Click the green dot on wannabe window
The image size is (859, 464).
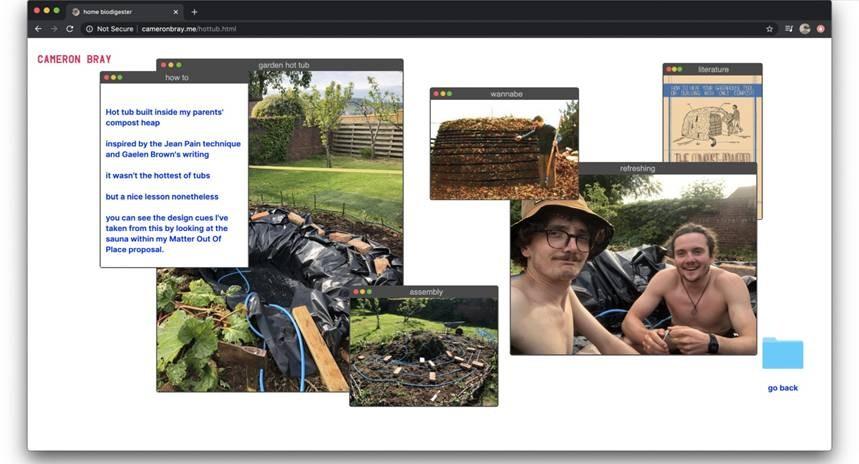[x=449, y=94]
